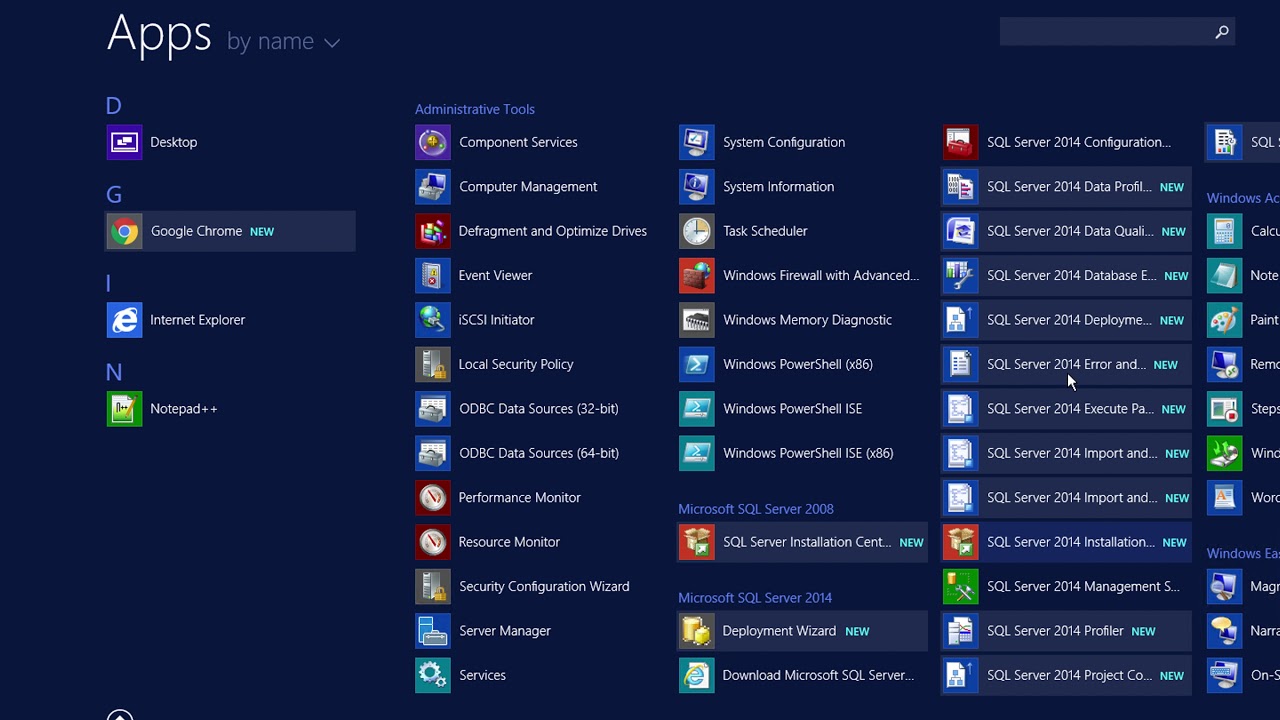Viewport: 1280px width, 720px height.
Task: Select the Microsoft SQL Server 2008 header
Action: click(x=756, y=509)
